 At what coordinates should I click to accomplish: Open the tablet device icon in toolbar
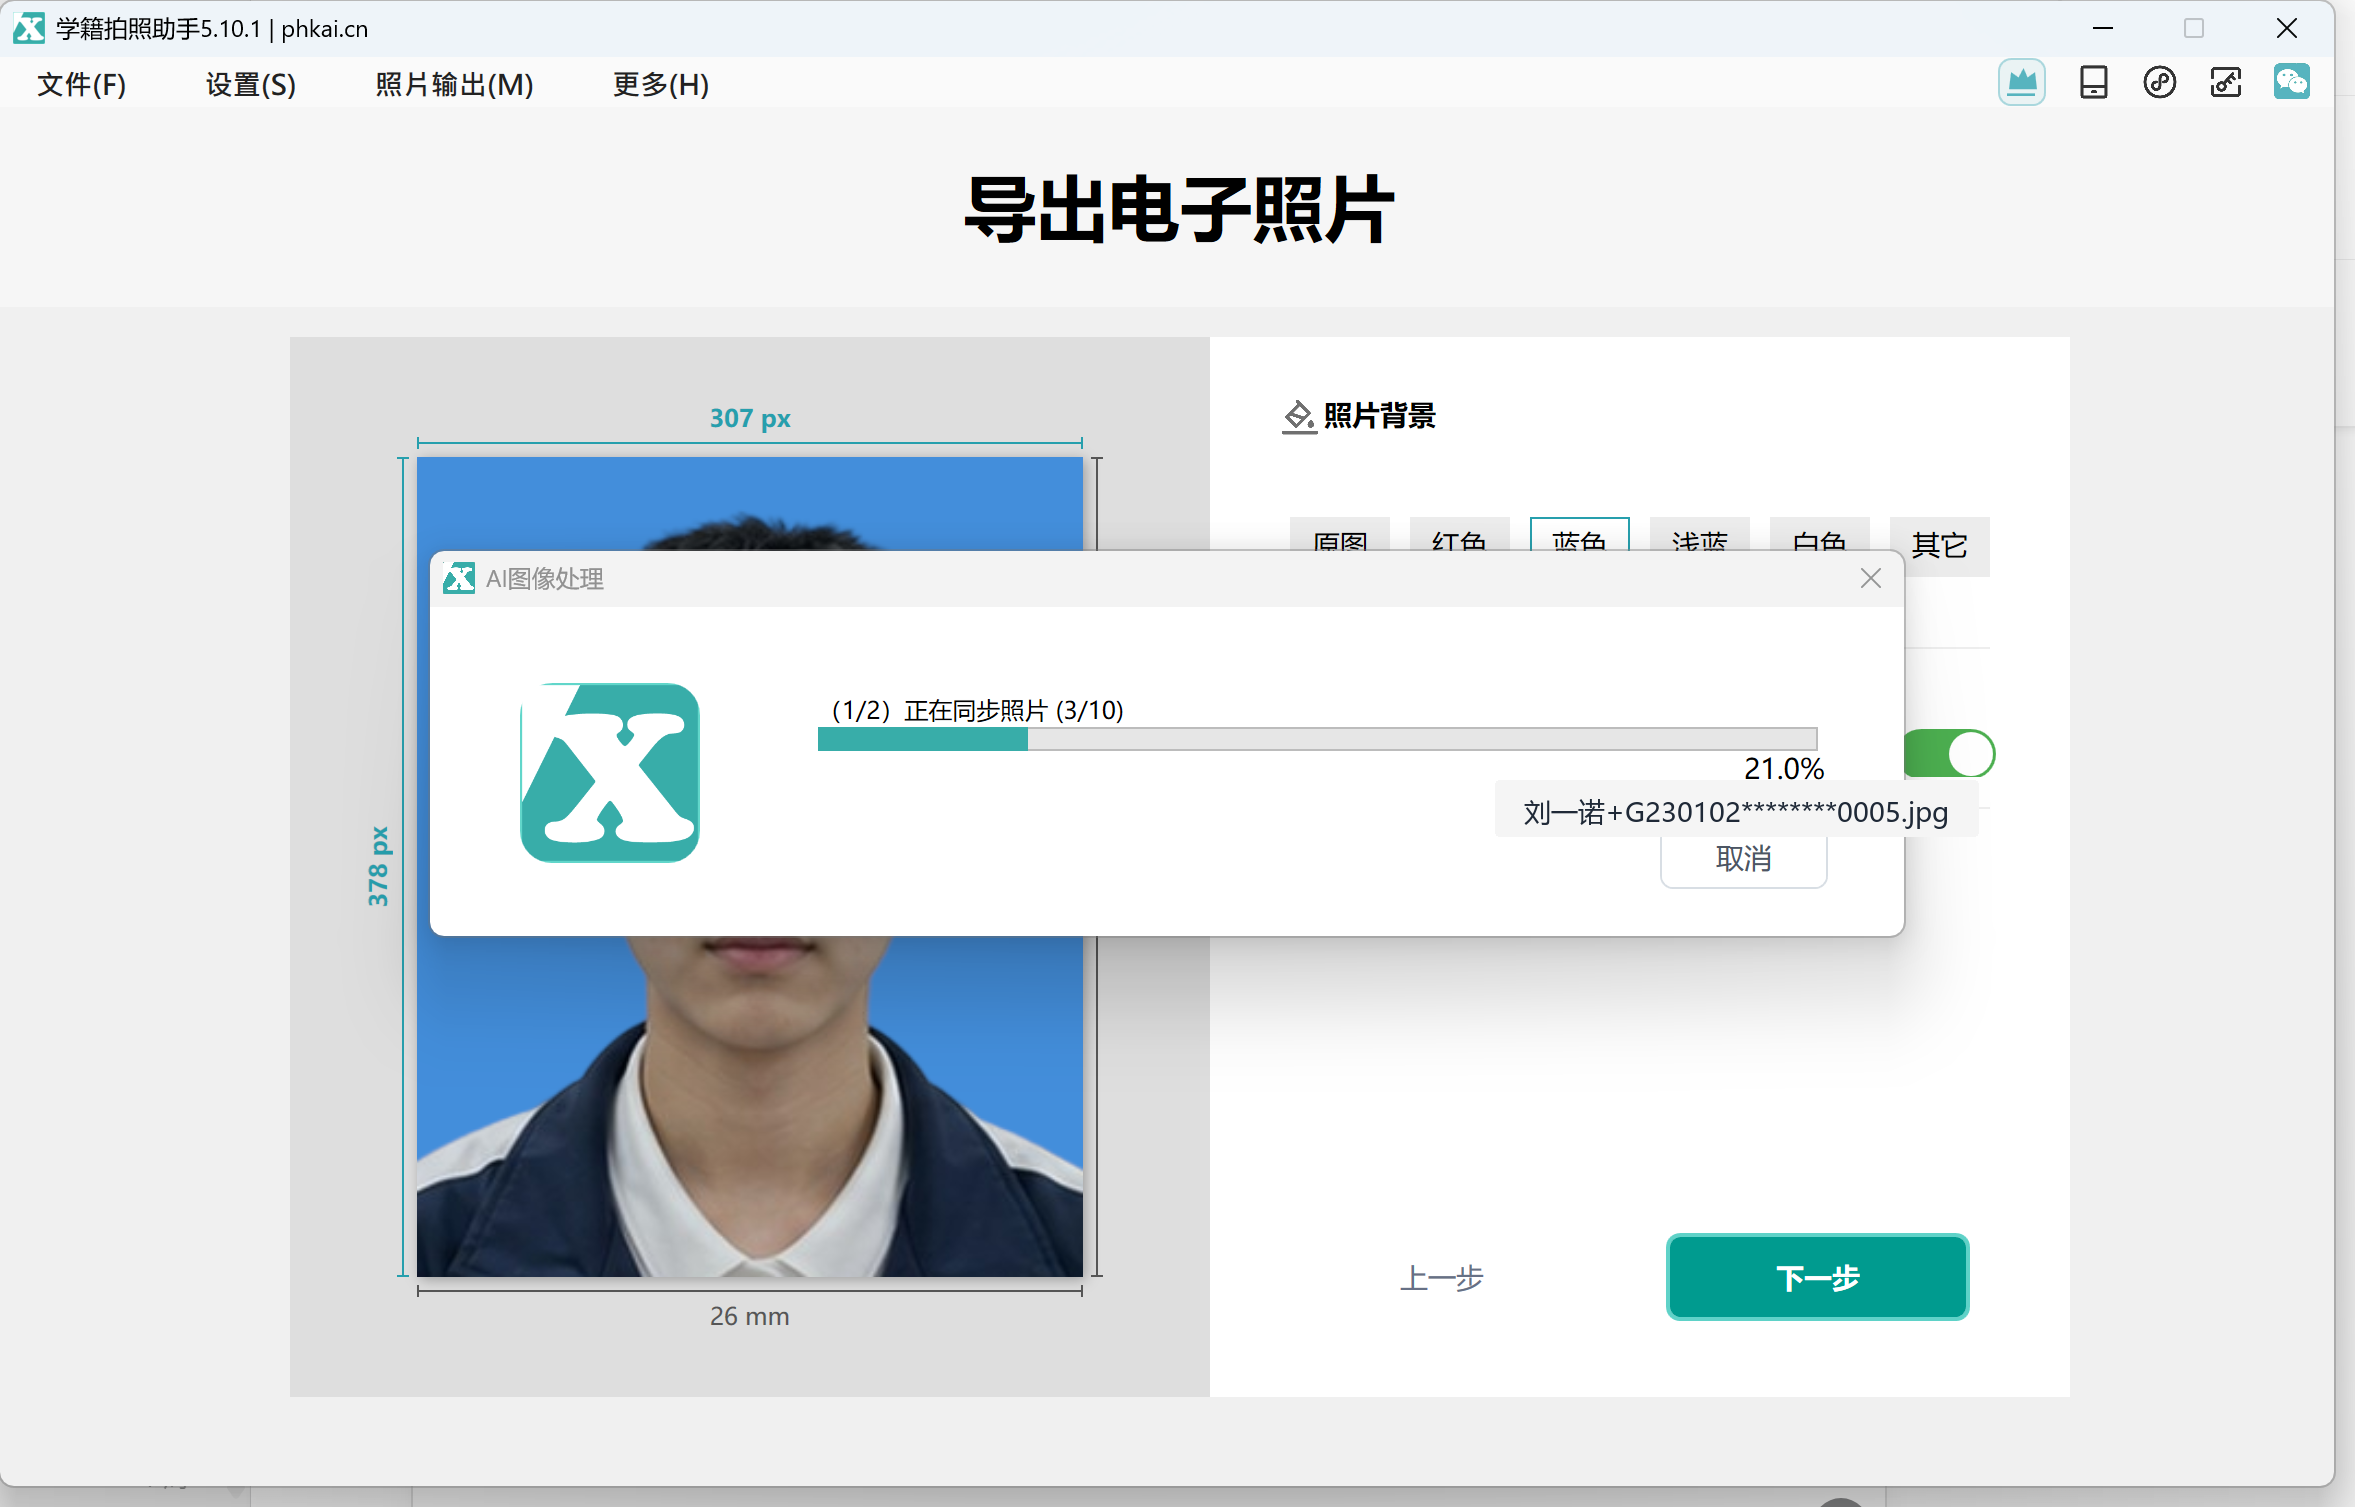[2093, 83]
